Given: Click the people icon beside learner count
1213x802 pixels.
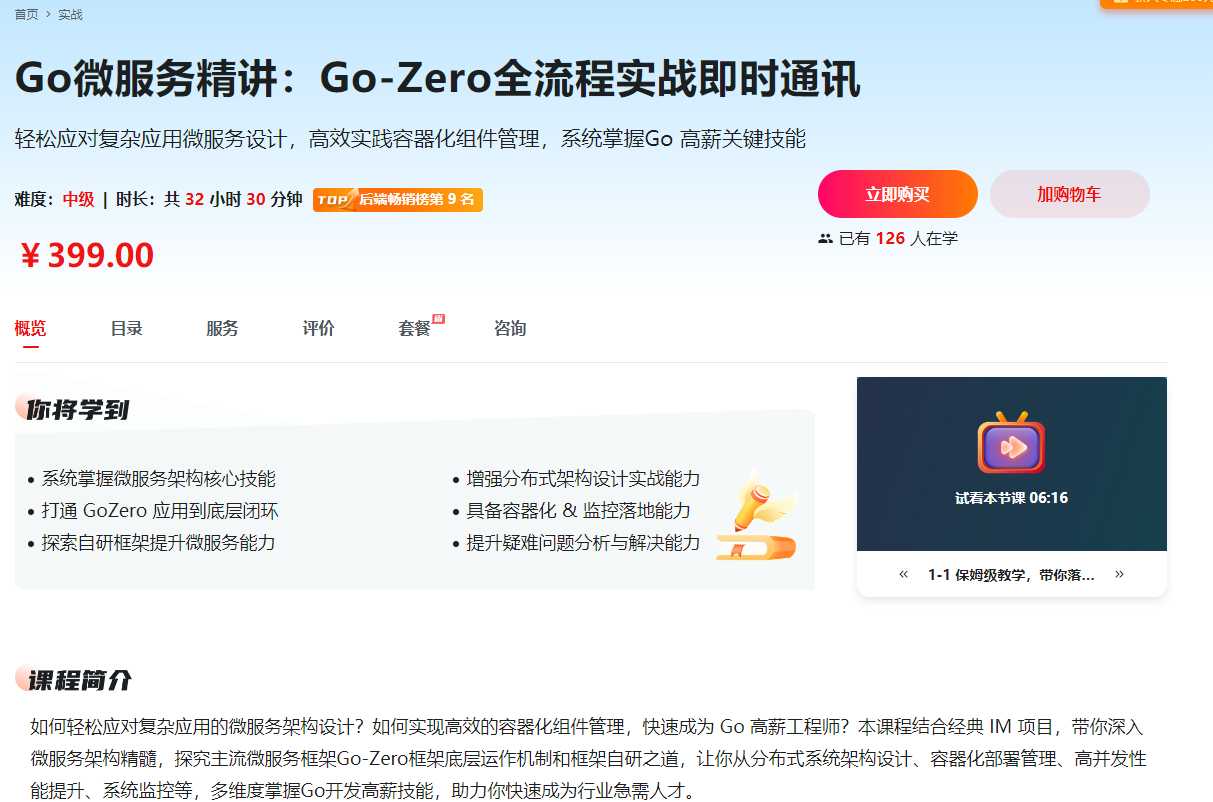Looking at the screenshot, I should [826, 238].
